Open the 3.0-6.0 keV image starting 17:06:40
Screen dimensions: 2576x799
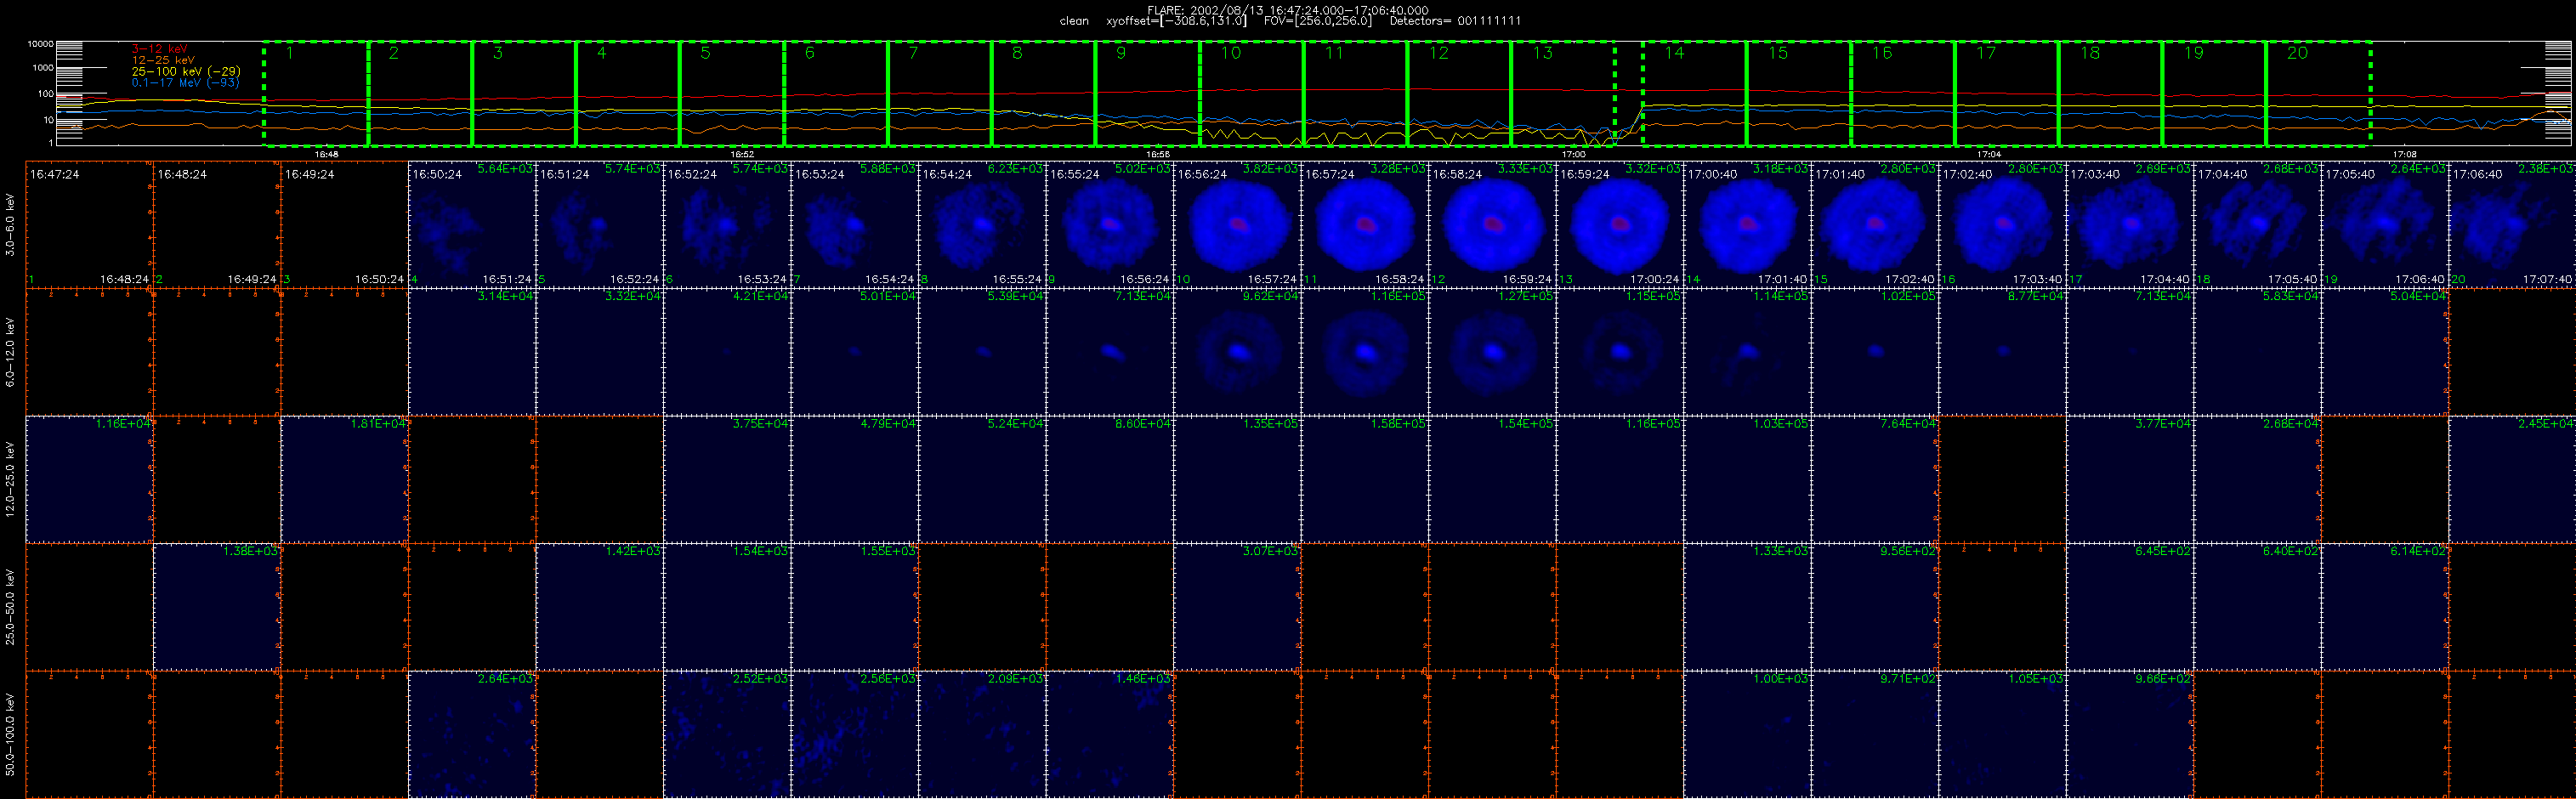(x=2512, y=225)
